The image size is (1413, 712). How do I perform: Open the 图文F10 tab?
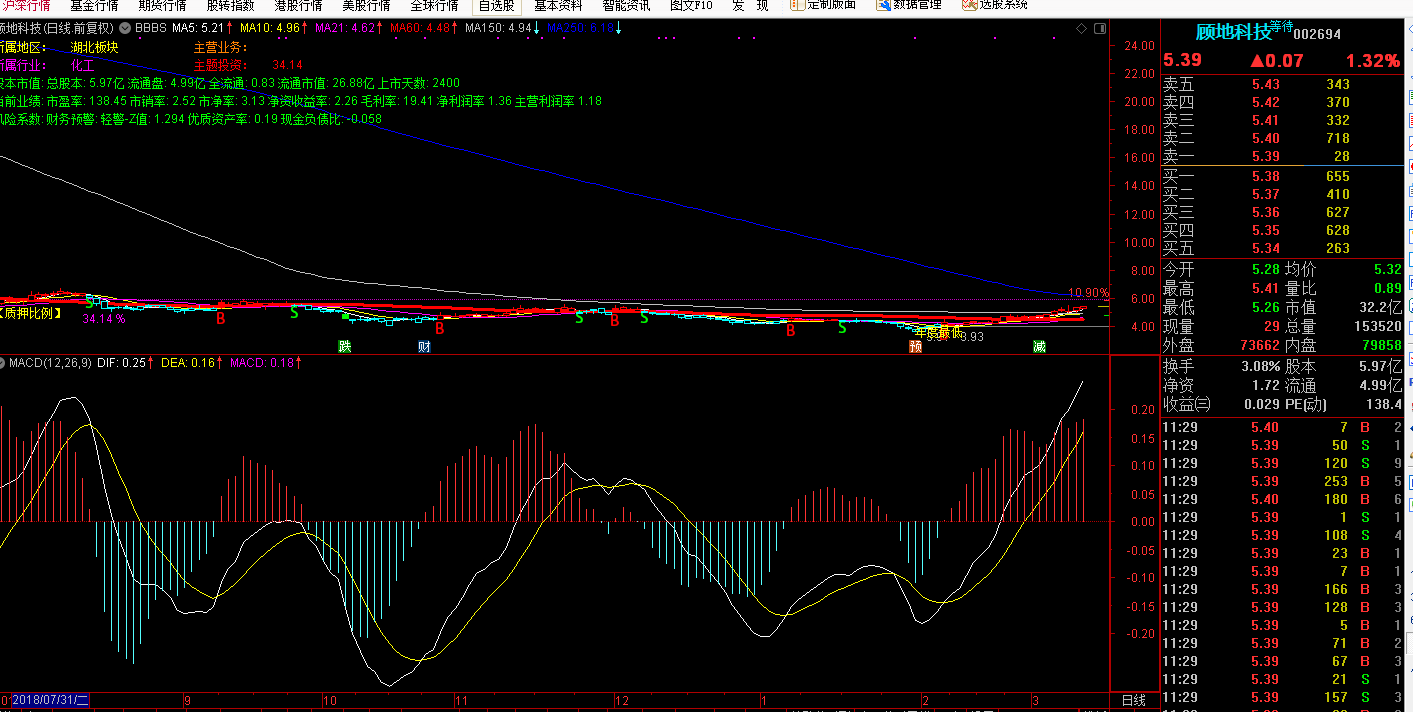tap(692, 5)
